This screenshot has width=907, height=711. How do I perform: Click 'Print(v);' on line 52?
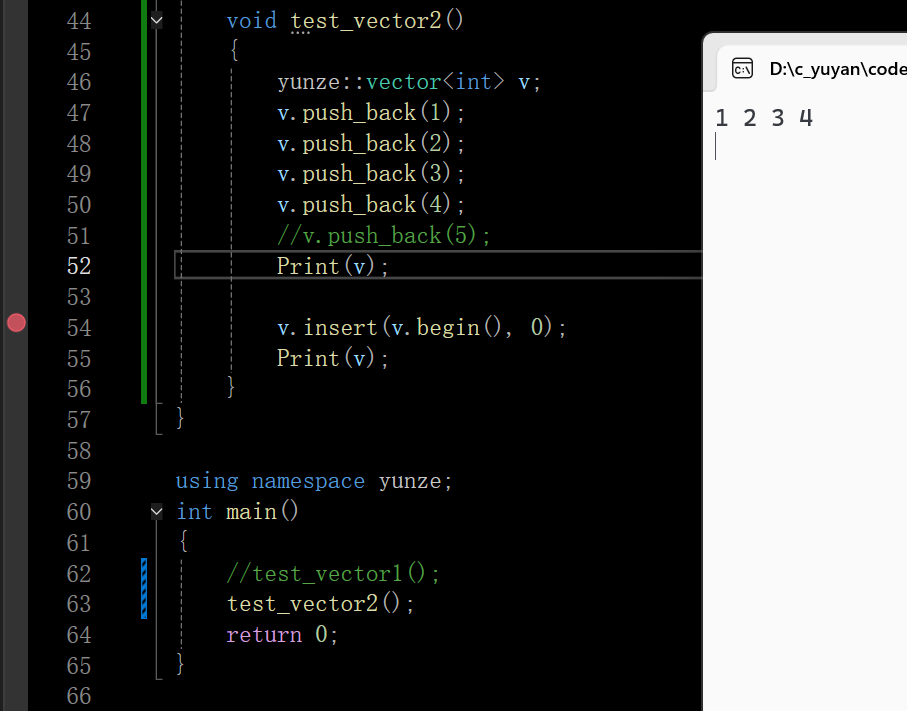[332, 266]
